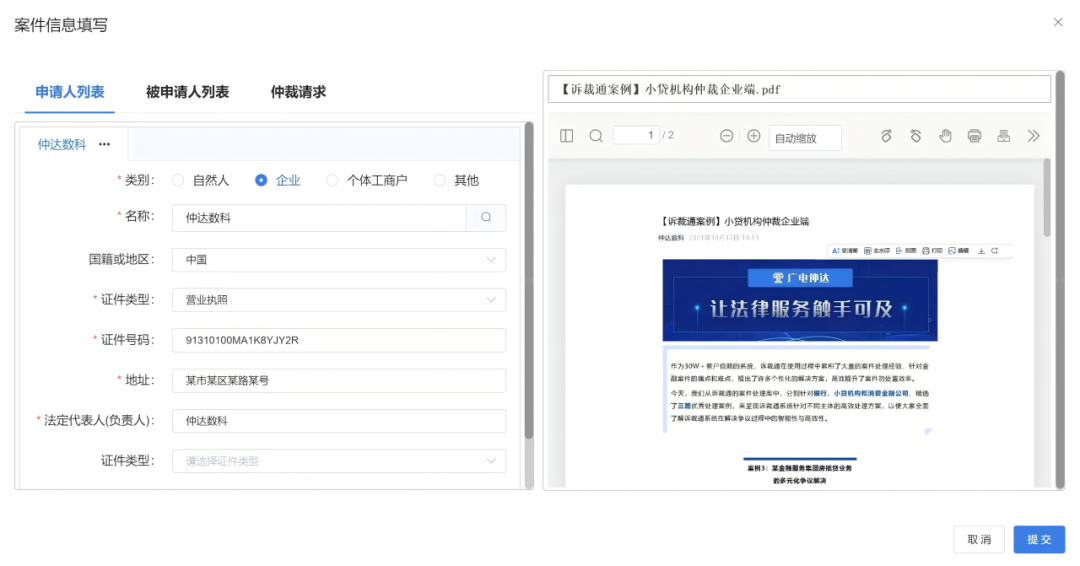Click the 法定代表人 input field
The height and width of the screenshot is (566, 1080).
[x=339, y=421]
